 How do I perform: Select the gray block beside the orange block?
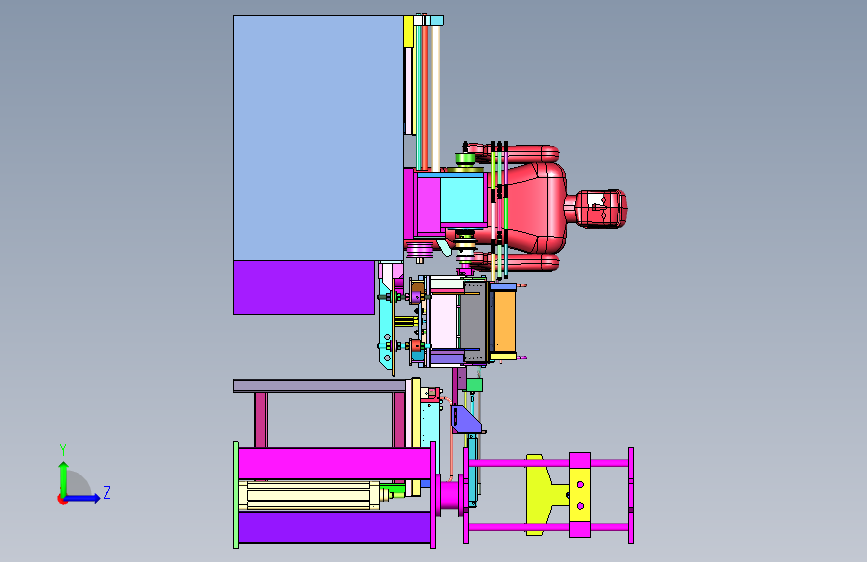(x=474, y=321)
